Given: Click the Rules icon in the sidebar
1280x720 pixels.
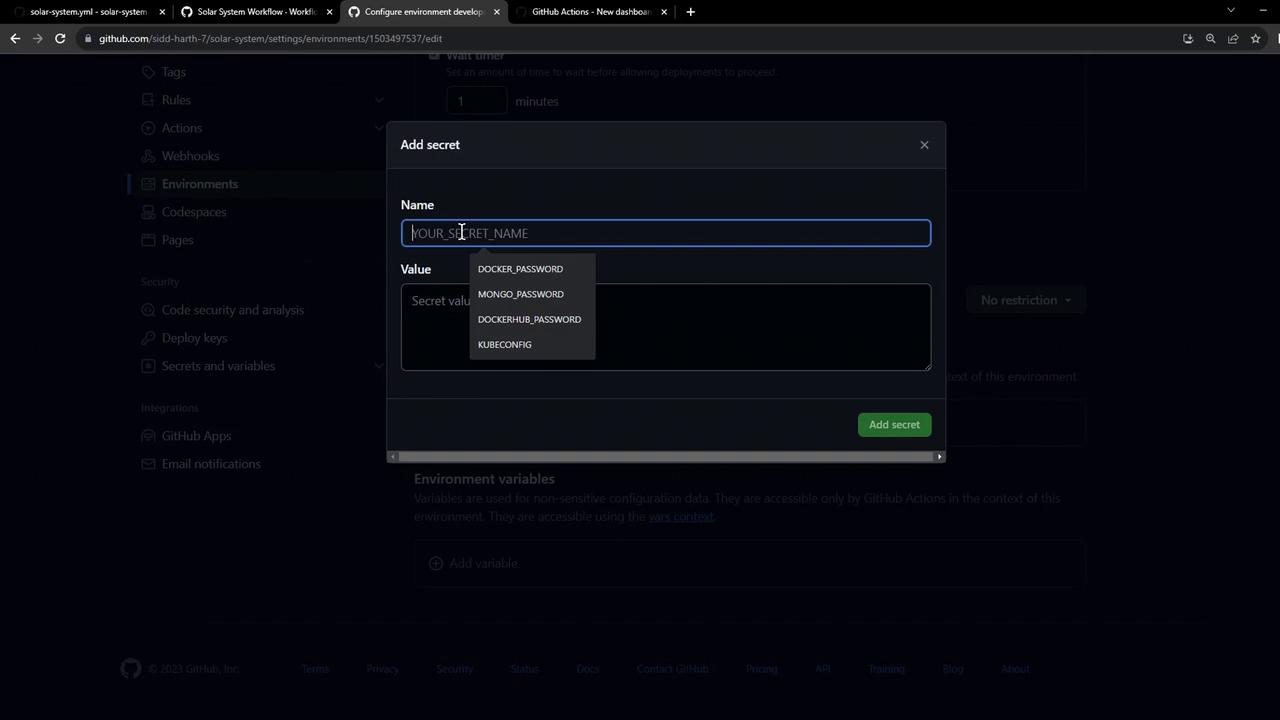Looking at the screenshot, I should pyautogui.click(x=149, y=100).
